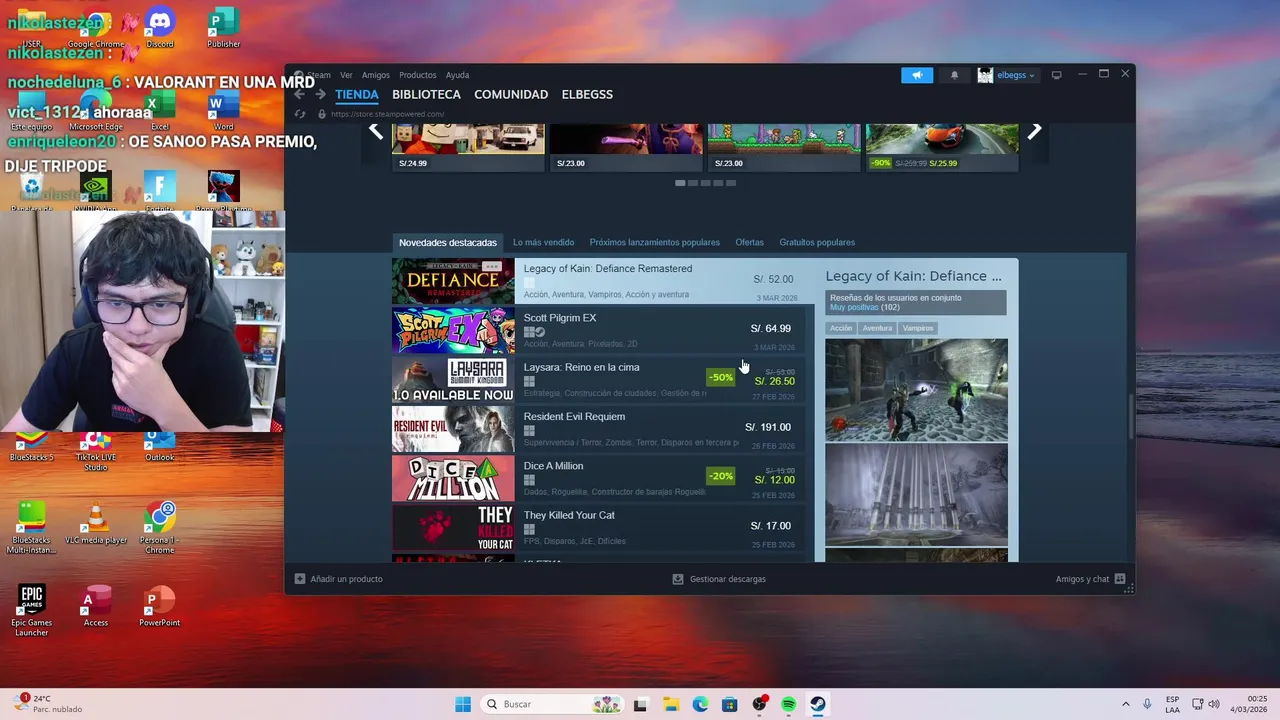The width and height of the screenshot is (1280, 720).
Task: Expand hidden system tray icons chevron
Action: (x=1126, y=704)
